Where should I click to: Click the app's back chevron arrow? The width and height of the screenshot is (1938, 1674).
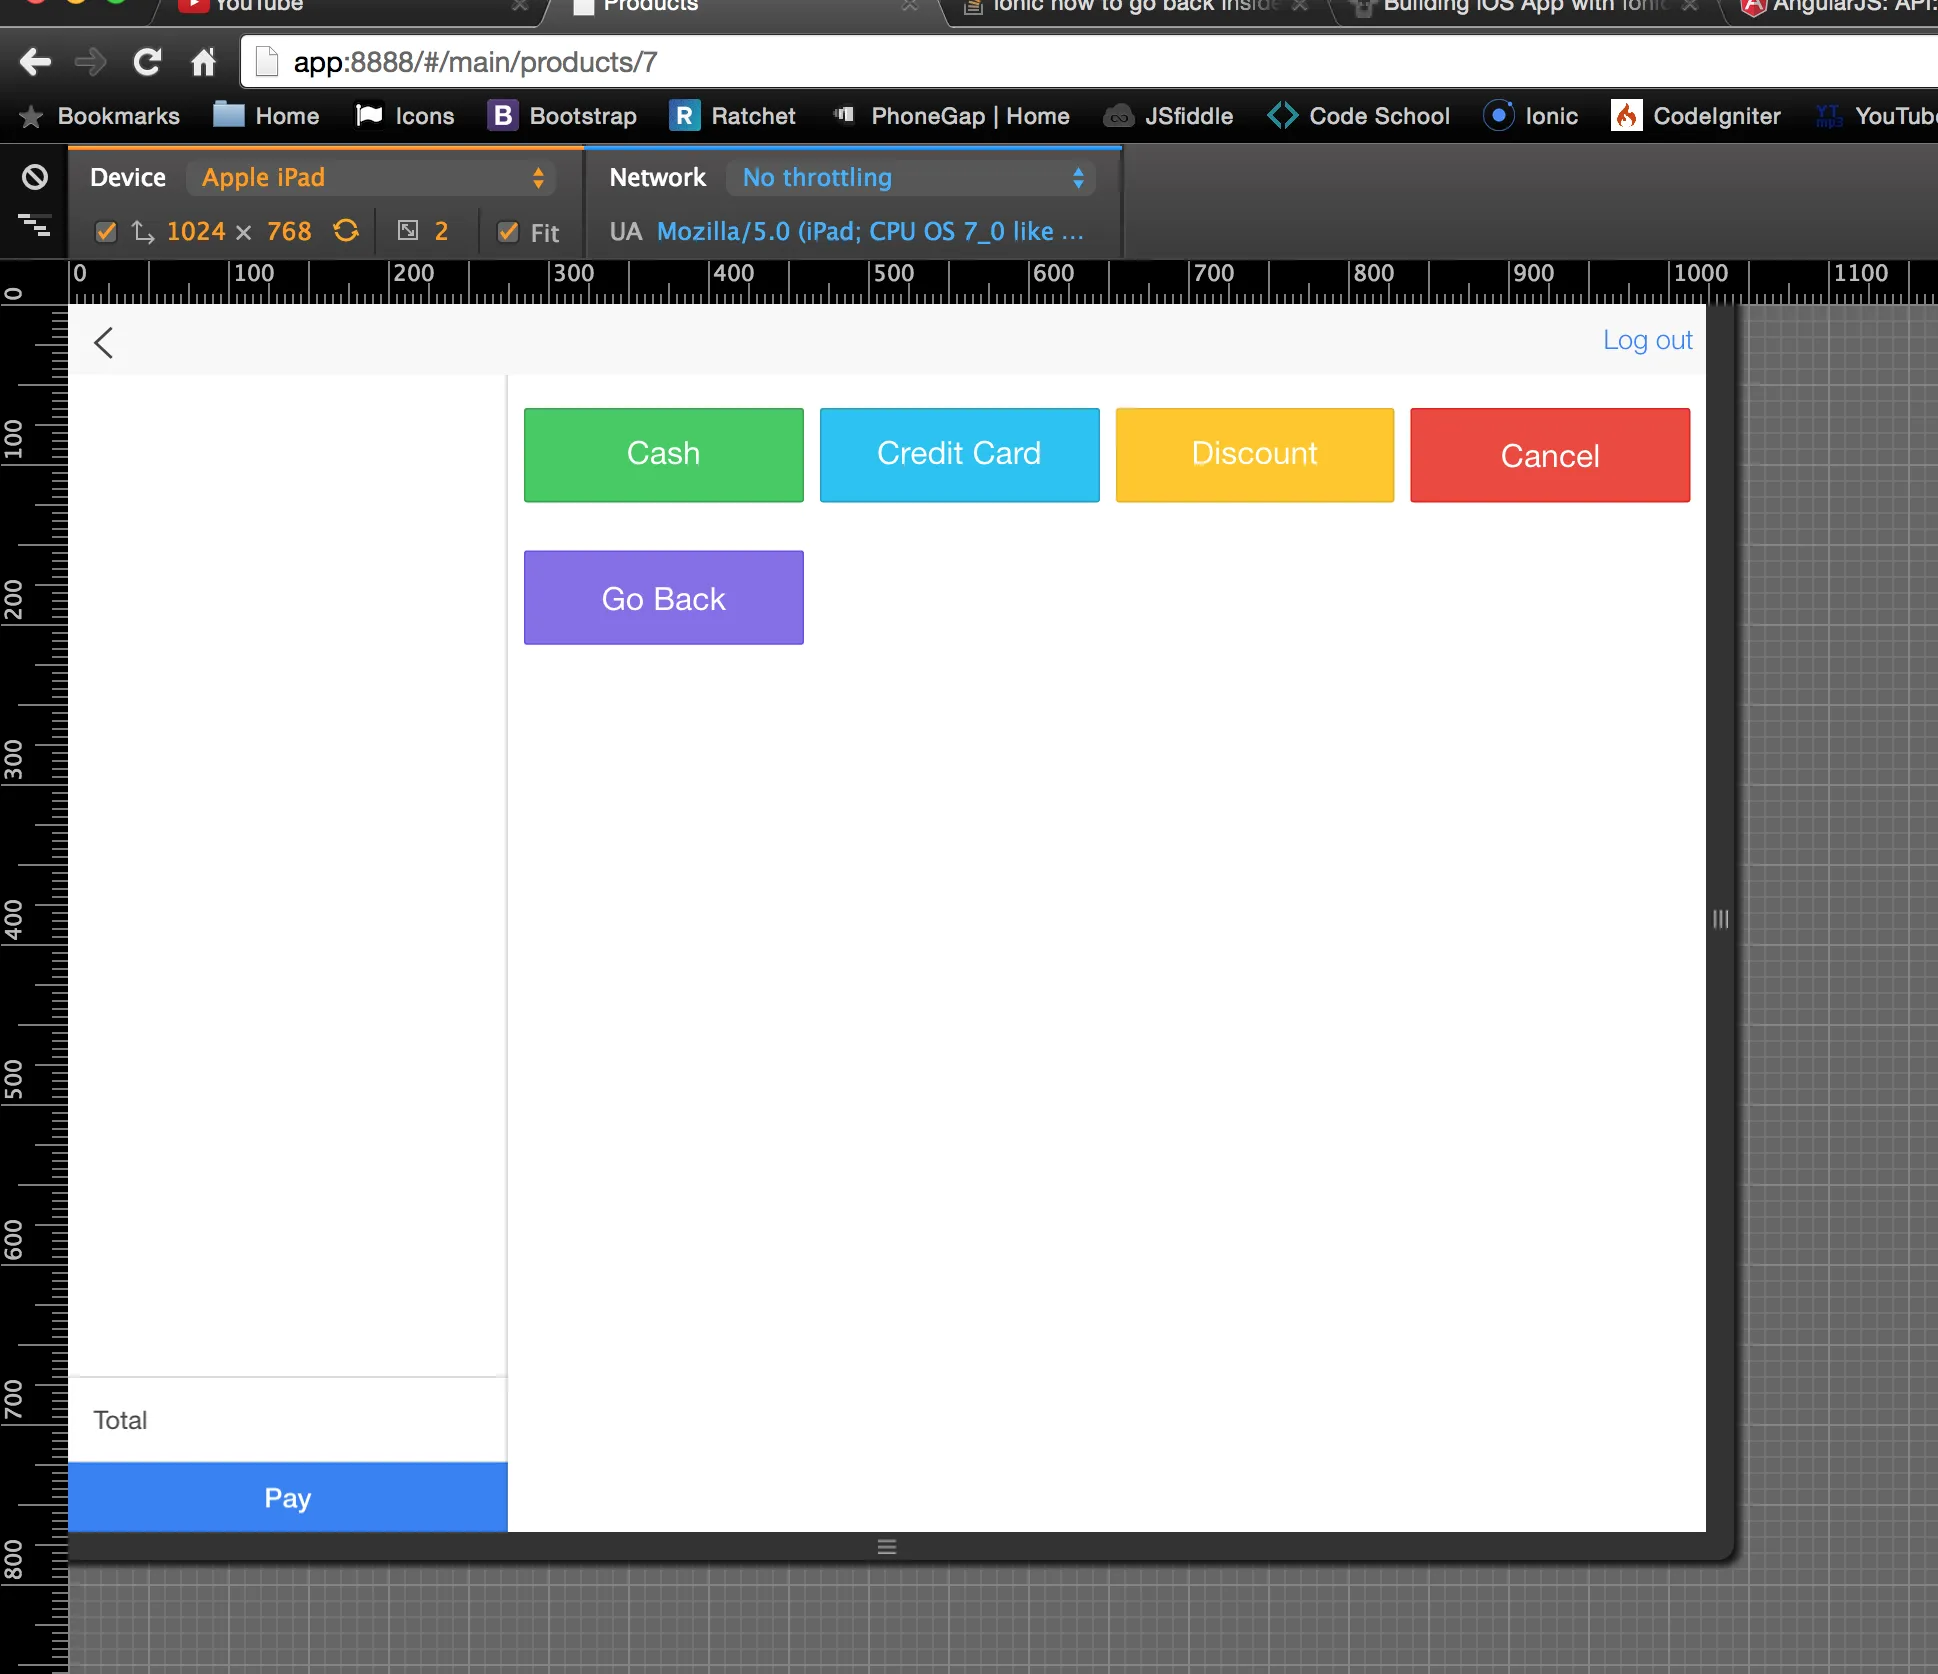104,342
